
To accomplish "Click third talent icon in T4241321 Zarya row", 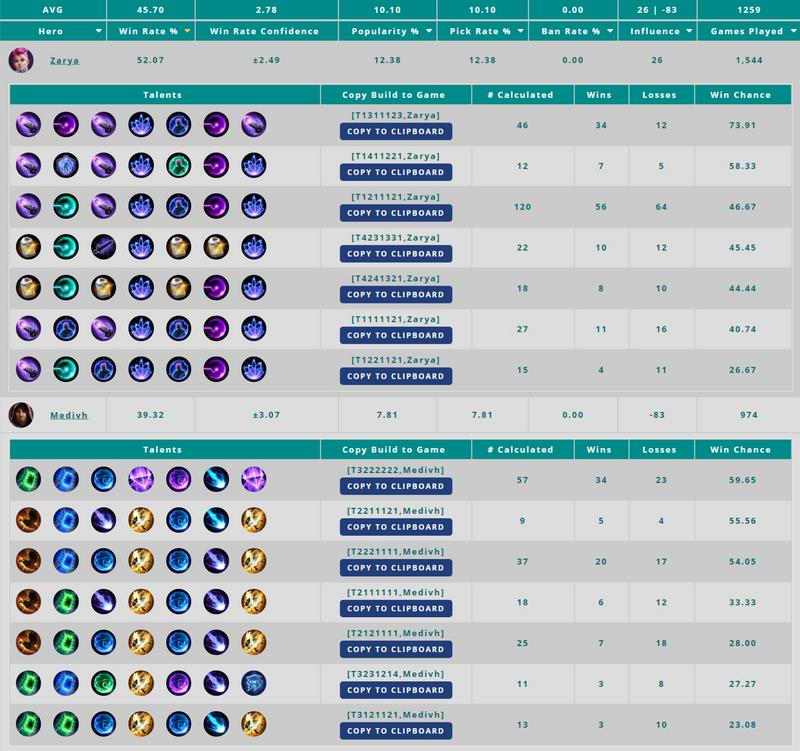I will click(x=104, y=288).
